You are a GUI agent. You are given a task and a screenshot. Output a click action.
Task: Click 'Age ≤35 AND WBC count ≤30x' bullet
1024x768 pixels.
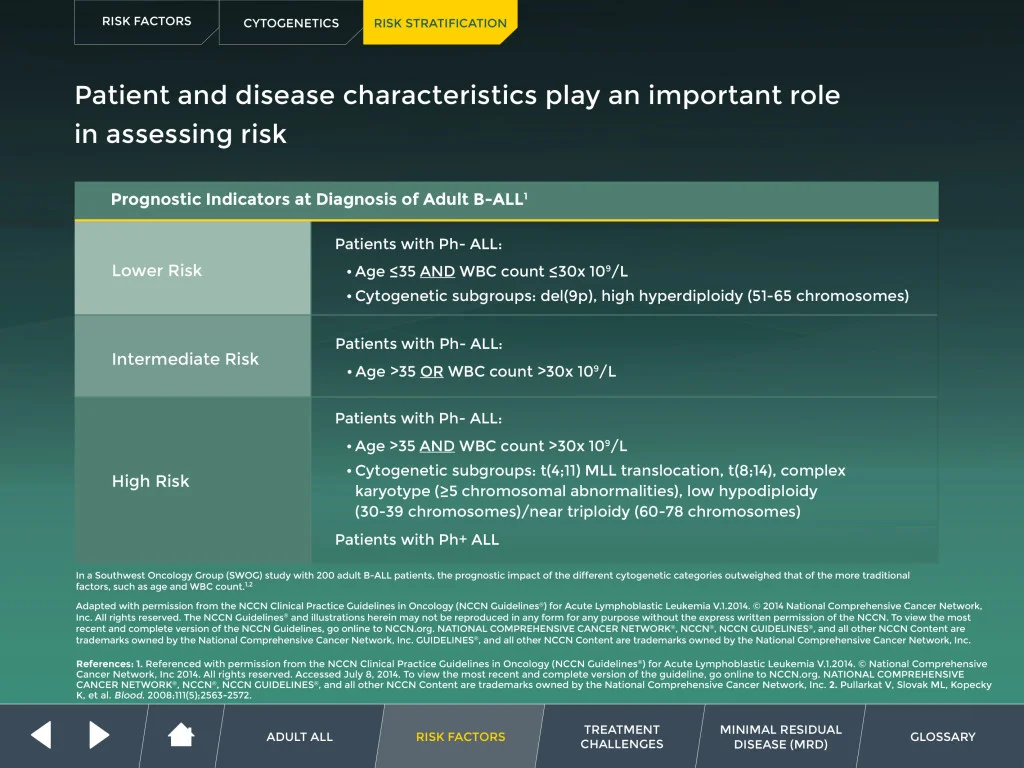pos(488,271)
